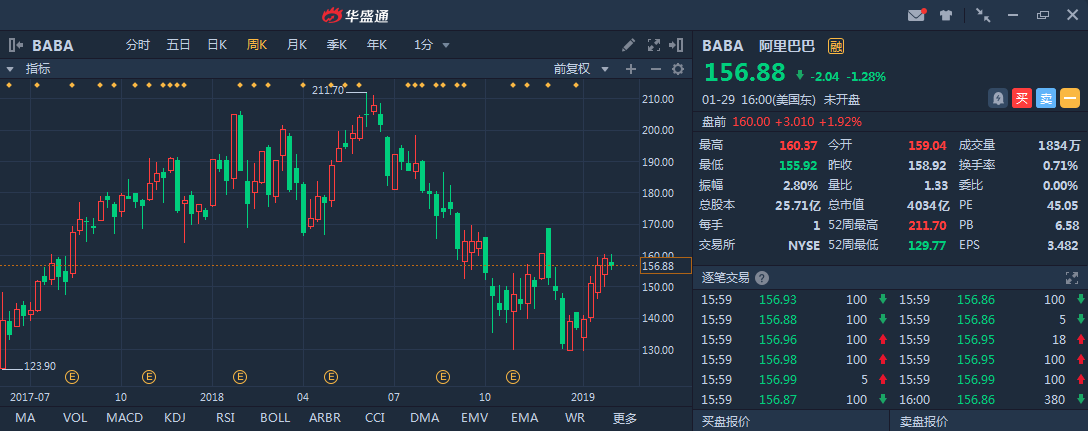Click the trade row priced 156.93

coord(790,300)
